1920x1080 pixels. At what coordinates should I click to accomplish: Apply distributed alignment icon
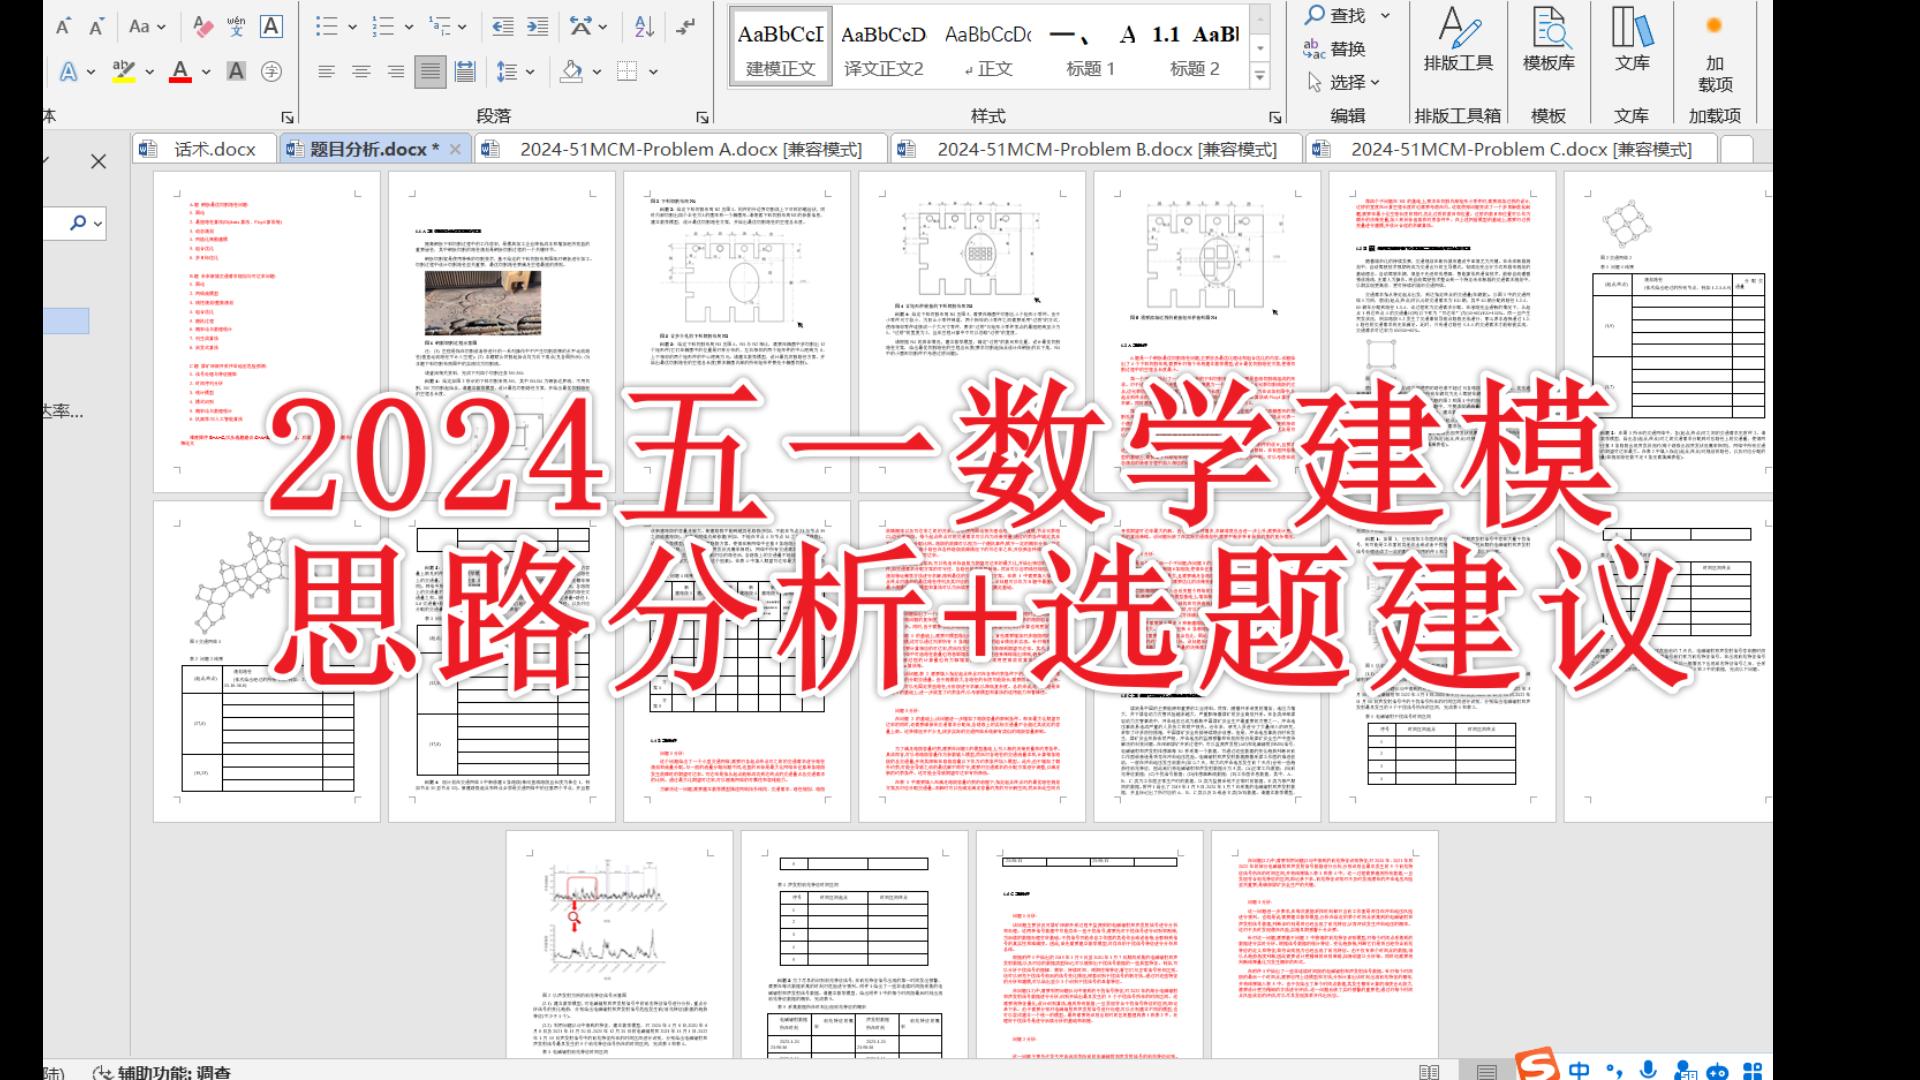(x=465, y=71)
